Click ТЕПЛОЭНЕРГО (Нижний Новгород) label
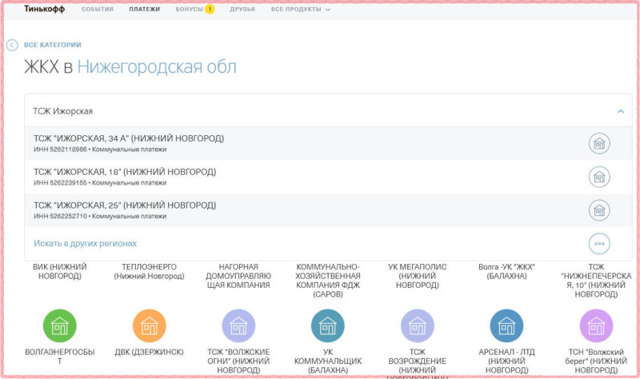The width and height of the screenshot is (640, 379). [149, 271]
